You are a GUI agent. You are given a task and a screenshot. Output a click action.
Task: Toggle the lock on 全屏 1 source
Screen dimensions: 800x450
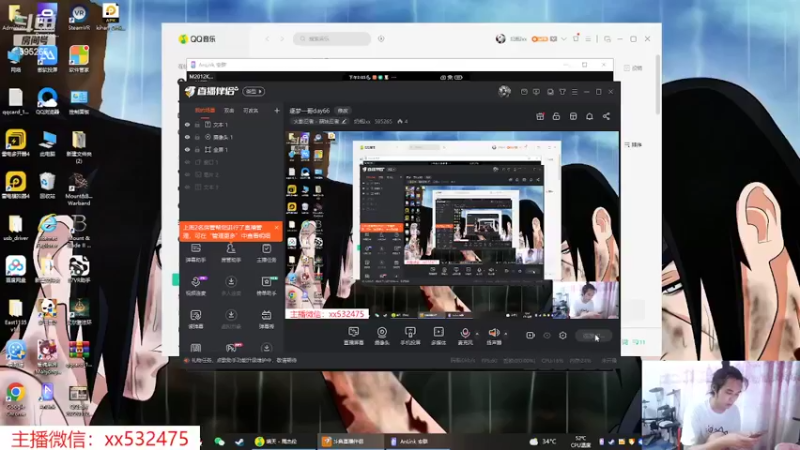[x=197, y=149]
